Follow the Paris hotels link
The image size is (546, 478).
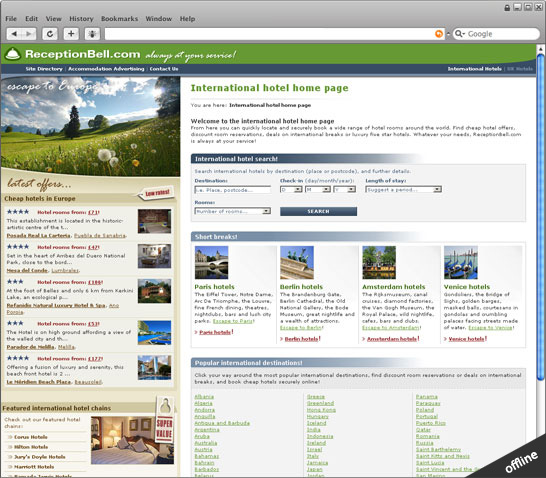click(x=215, y=332)
